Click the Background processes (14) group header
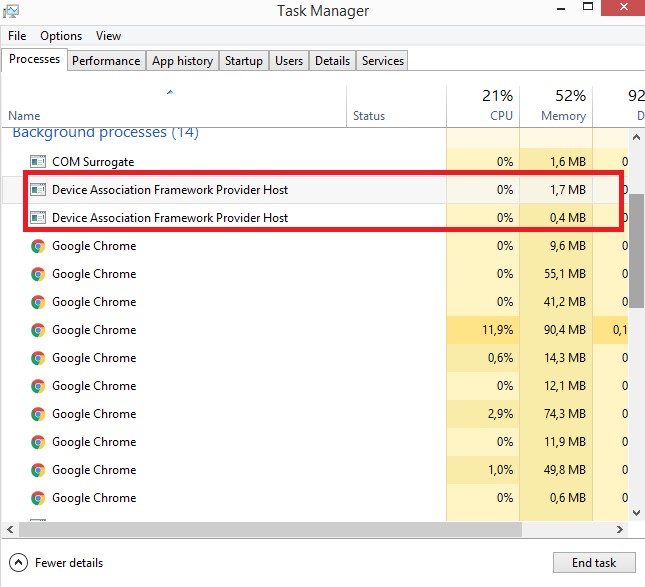 click(105, 132)
